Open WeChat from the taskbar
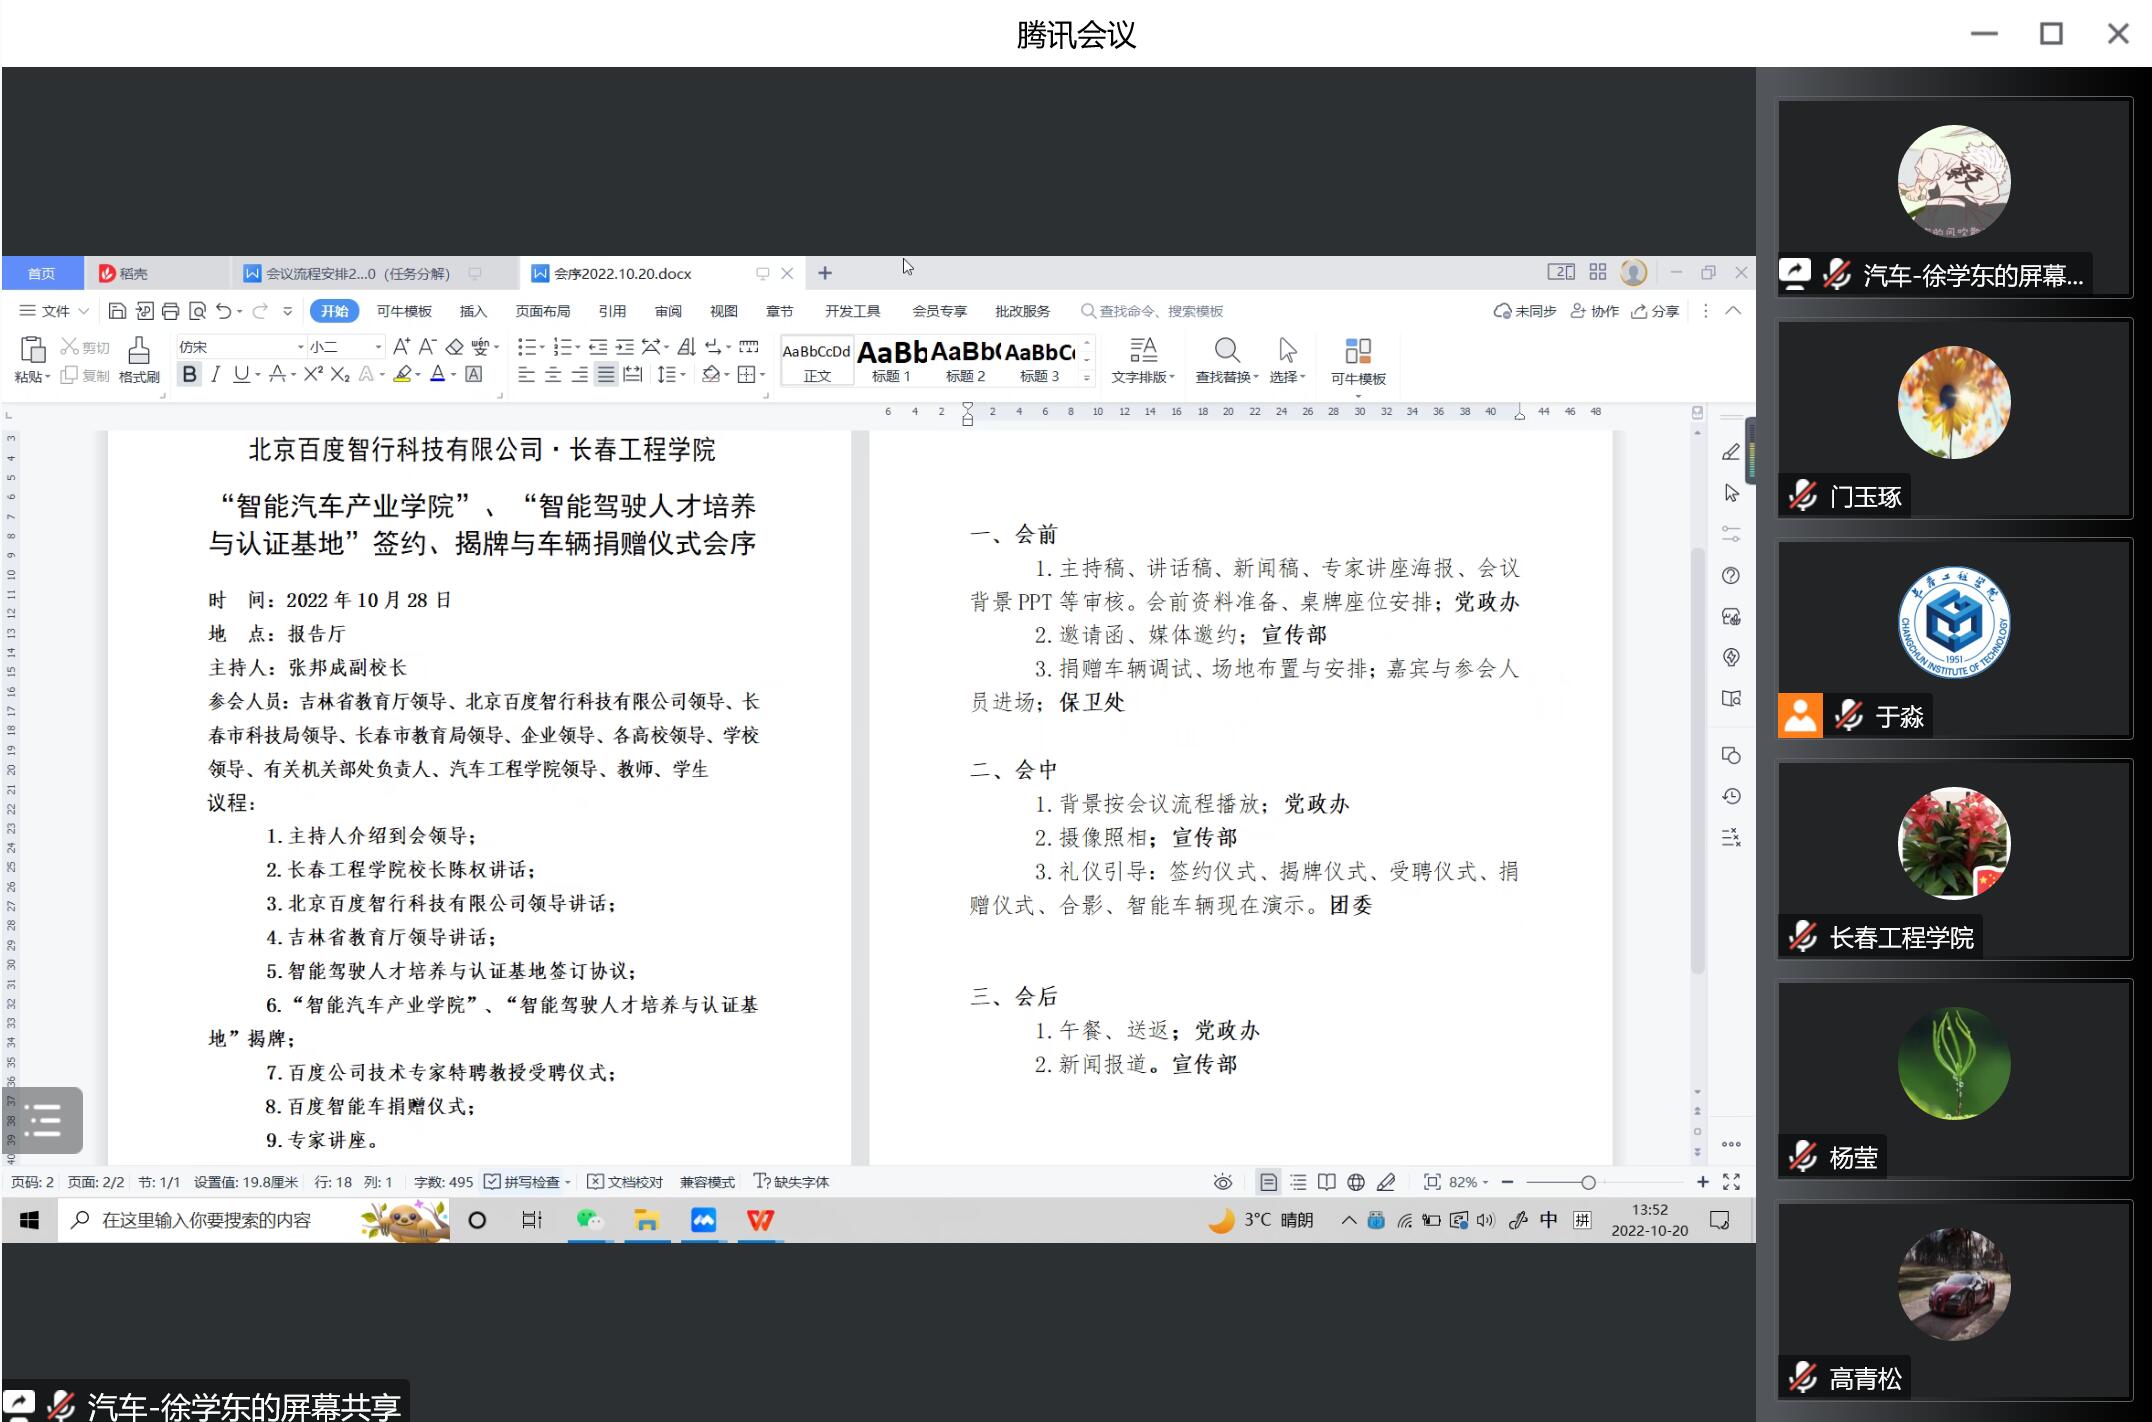 [589, 1220]
